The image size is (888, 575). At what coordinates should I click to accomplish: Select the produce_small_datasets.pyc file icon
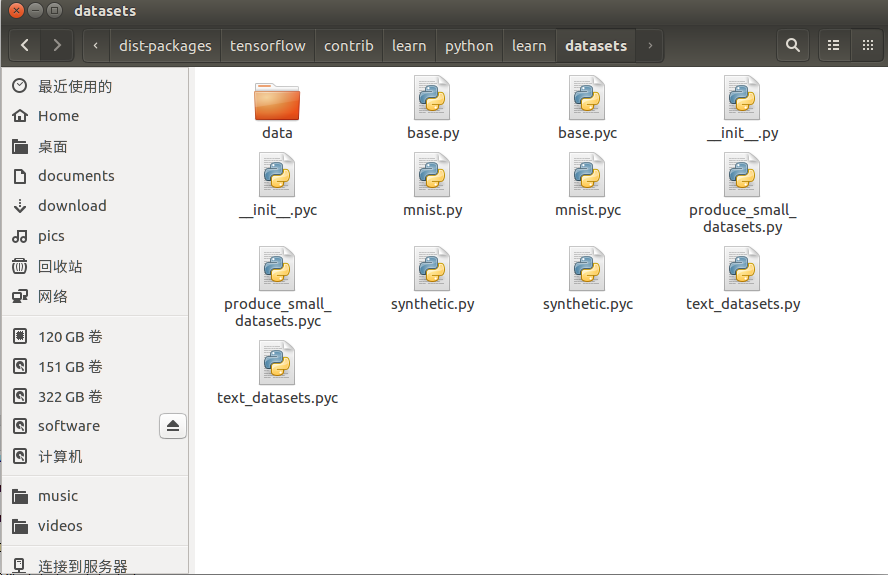(x=277, y=269)
